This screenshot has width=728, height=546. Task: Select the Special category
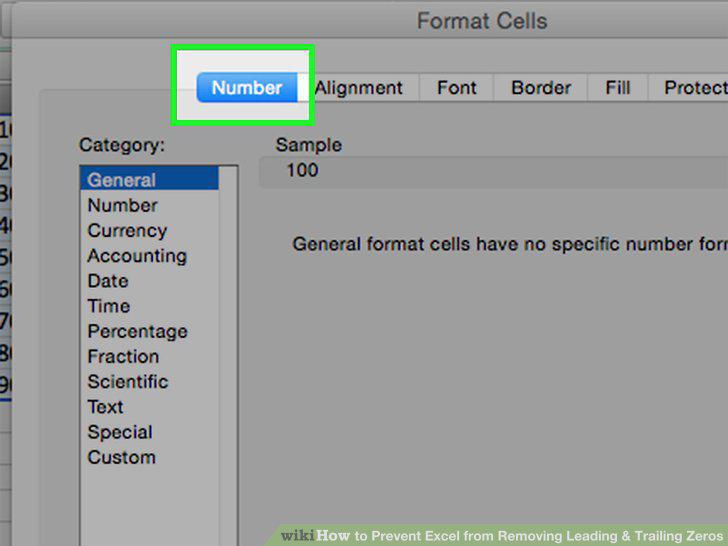click(x=150, y=432)
